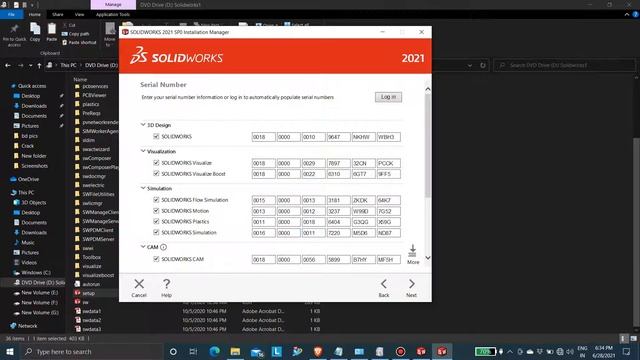Open the address bar history dropdown
640x360 pixels.
[470, 65]
